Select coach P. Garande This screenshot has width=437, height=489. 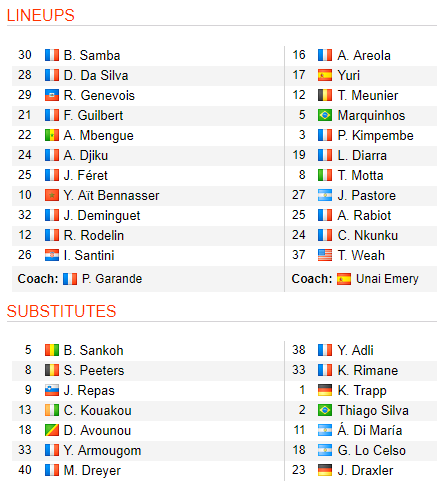(112, 279)
